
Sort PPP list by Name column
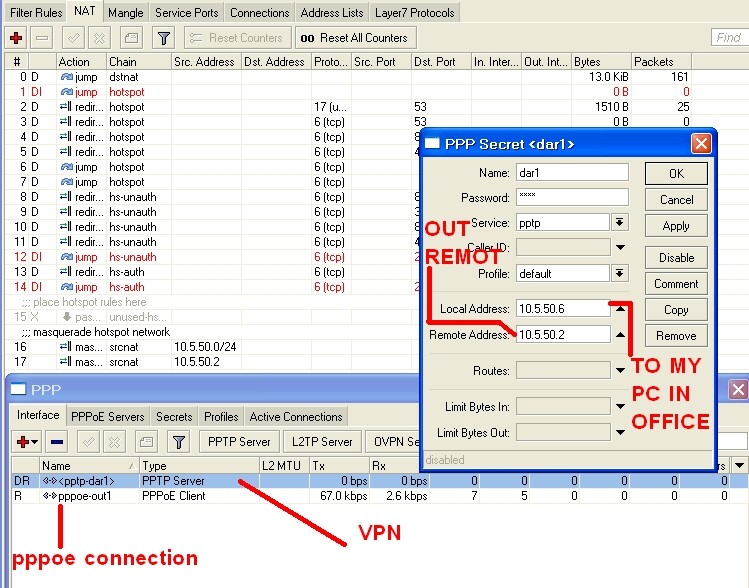(89, 465)
